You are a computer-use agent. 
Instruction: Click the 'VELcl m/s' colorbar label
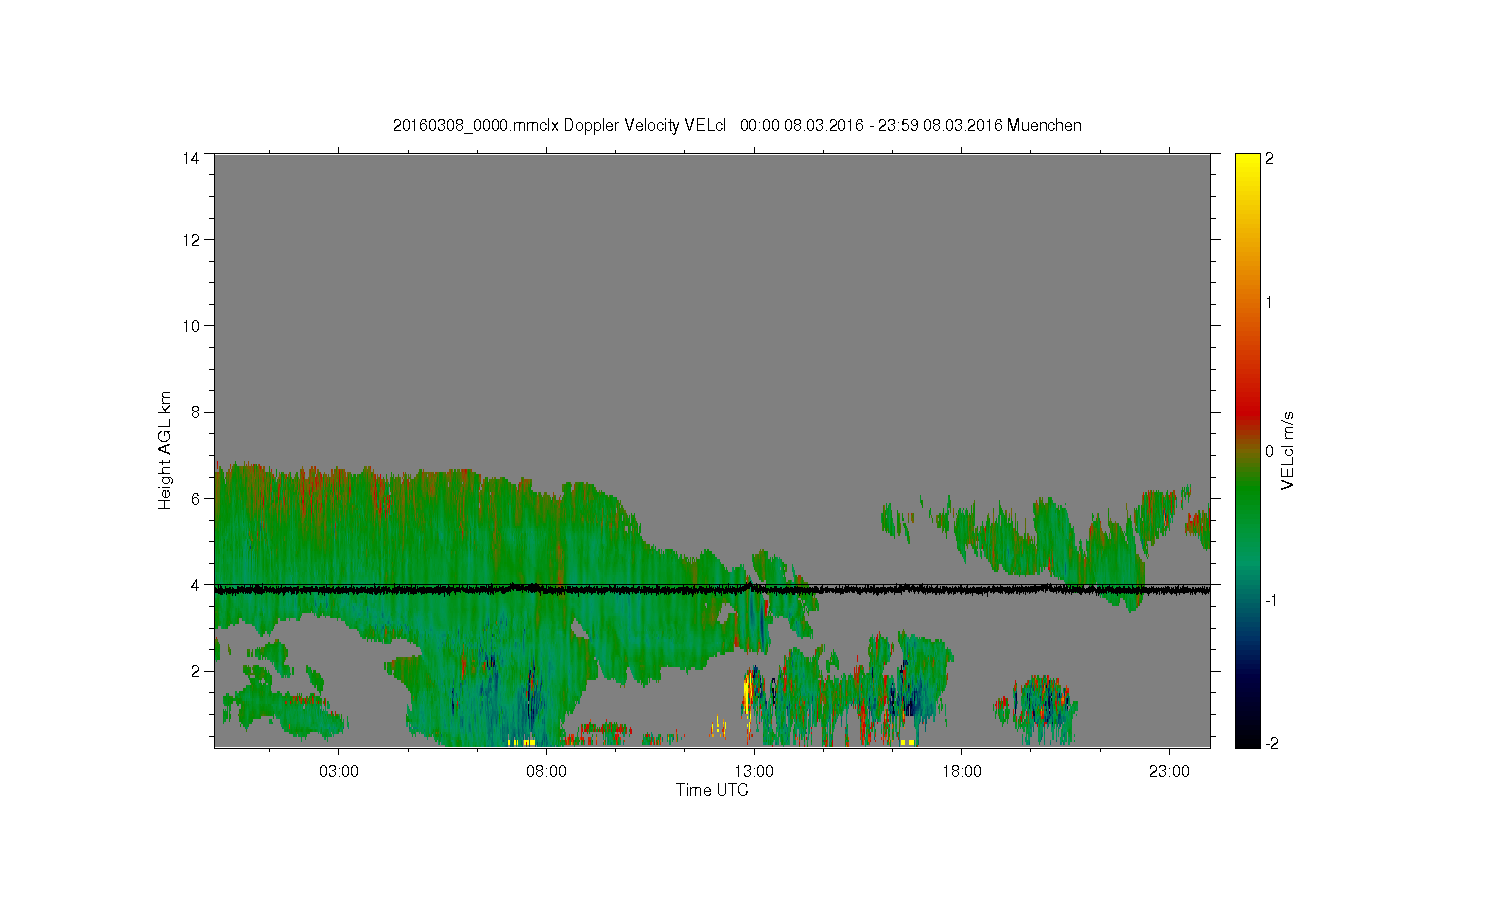pos(1288,450)
